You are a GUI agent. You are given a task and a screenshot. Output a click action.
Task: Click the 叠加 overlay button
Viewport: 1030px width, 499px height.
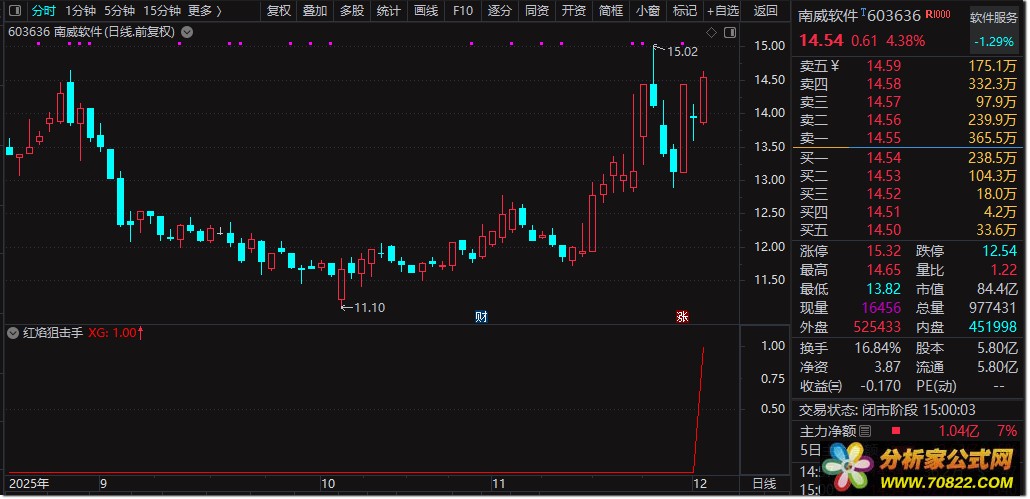click(x=315, y=11)
